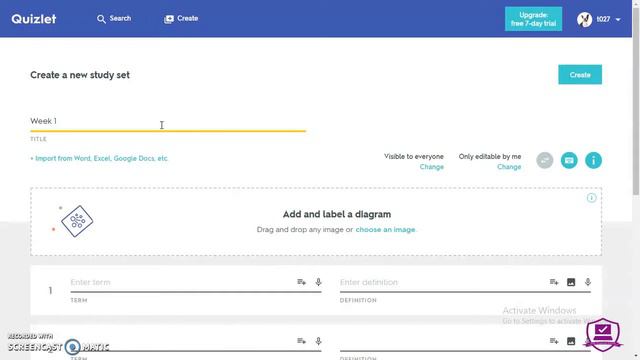Screen dimensions: 640x360
Task: Open the user avatar picture
Action: click(584, 19)
